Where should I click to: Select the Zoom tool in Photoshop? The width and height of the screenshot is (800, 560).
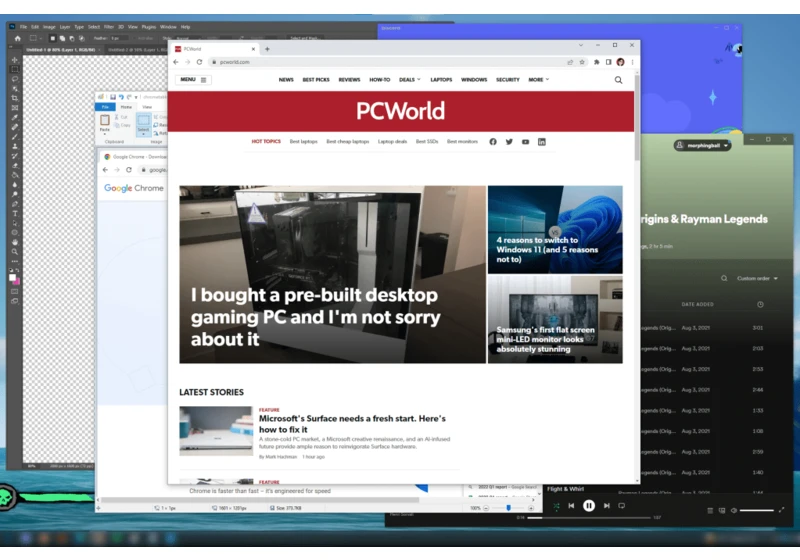tap(15, 252)
